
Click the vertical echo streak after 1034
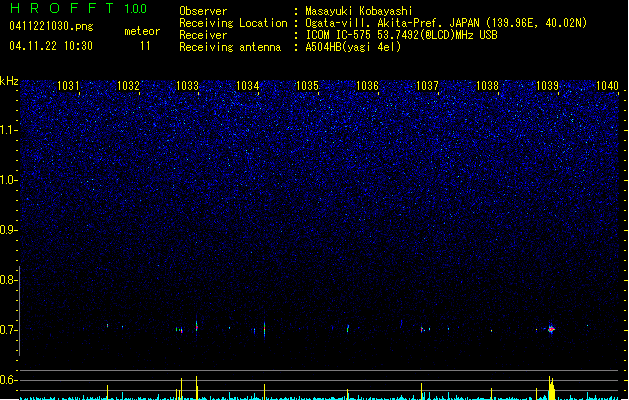[x=264, y=329]
